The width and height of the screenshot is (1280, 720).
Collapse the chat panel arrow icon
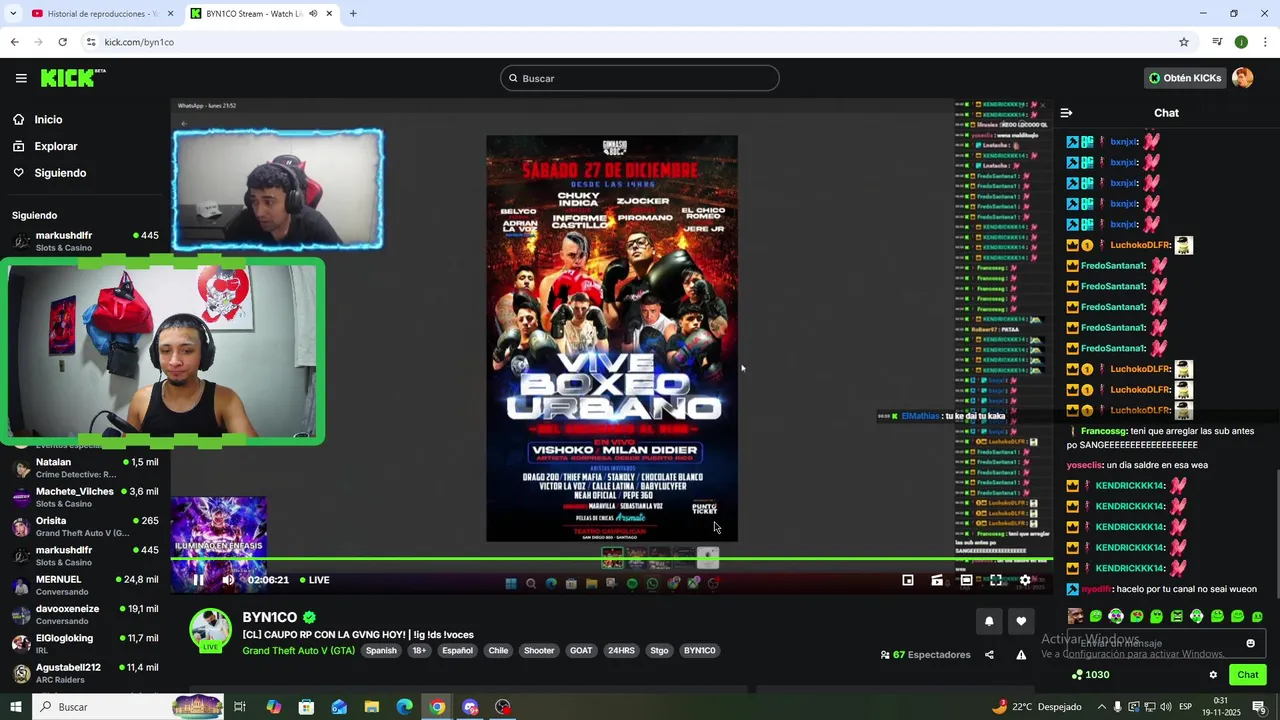(1066, 113)
